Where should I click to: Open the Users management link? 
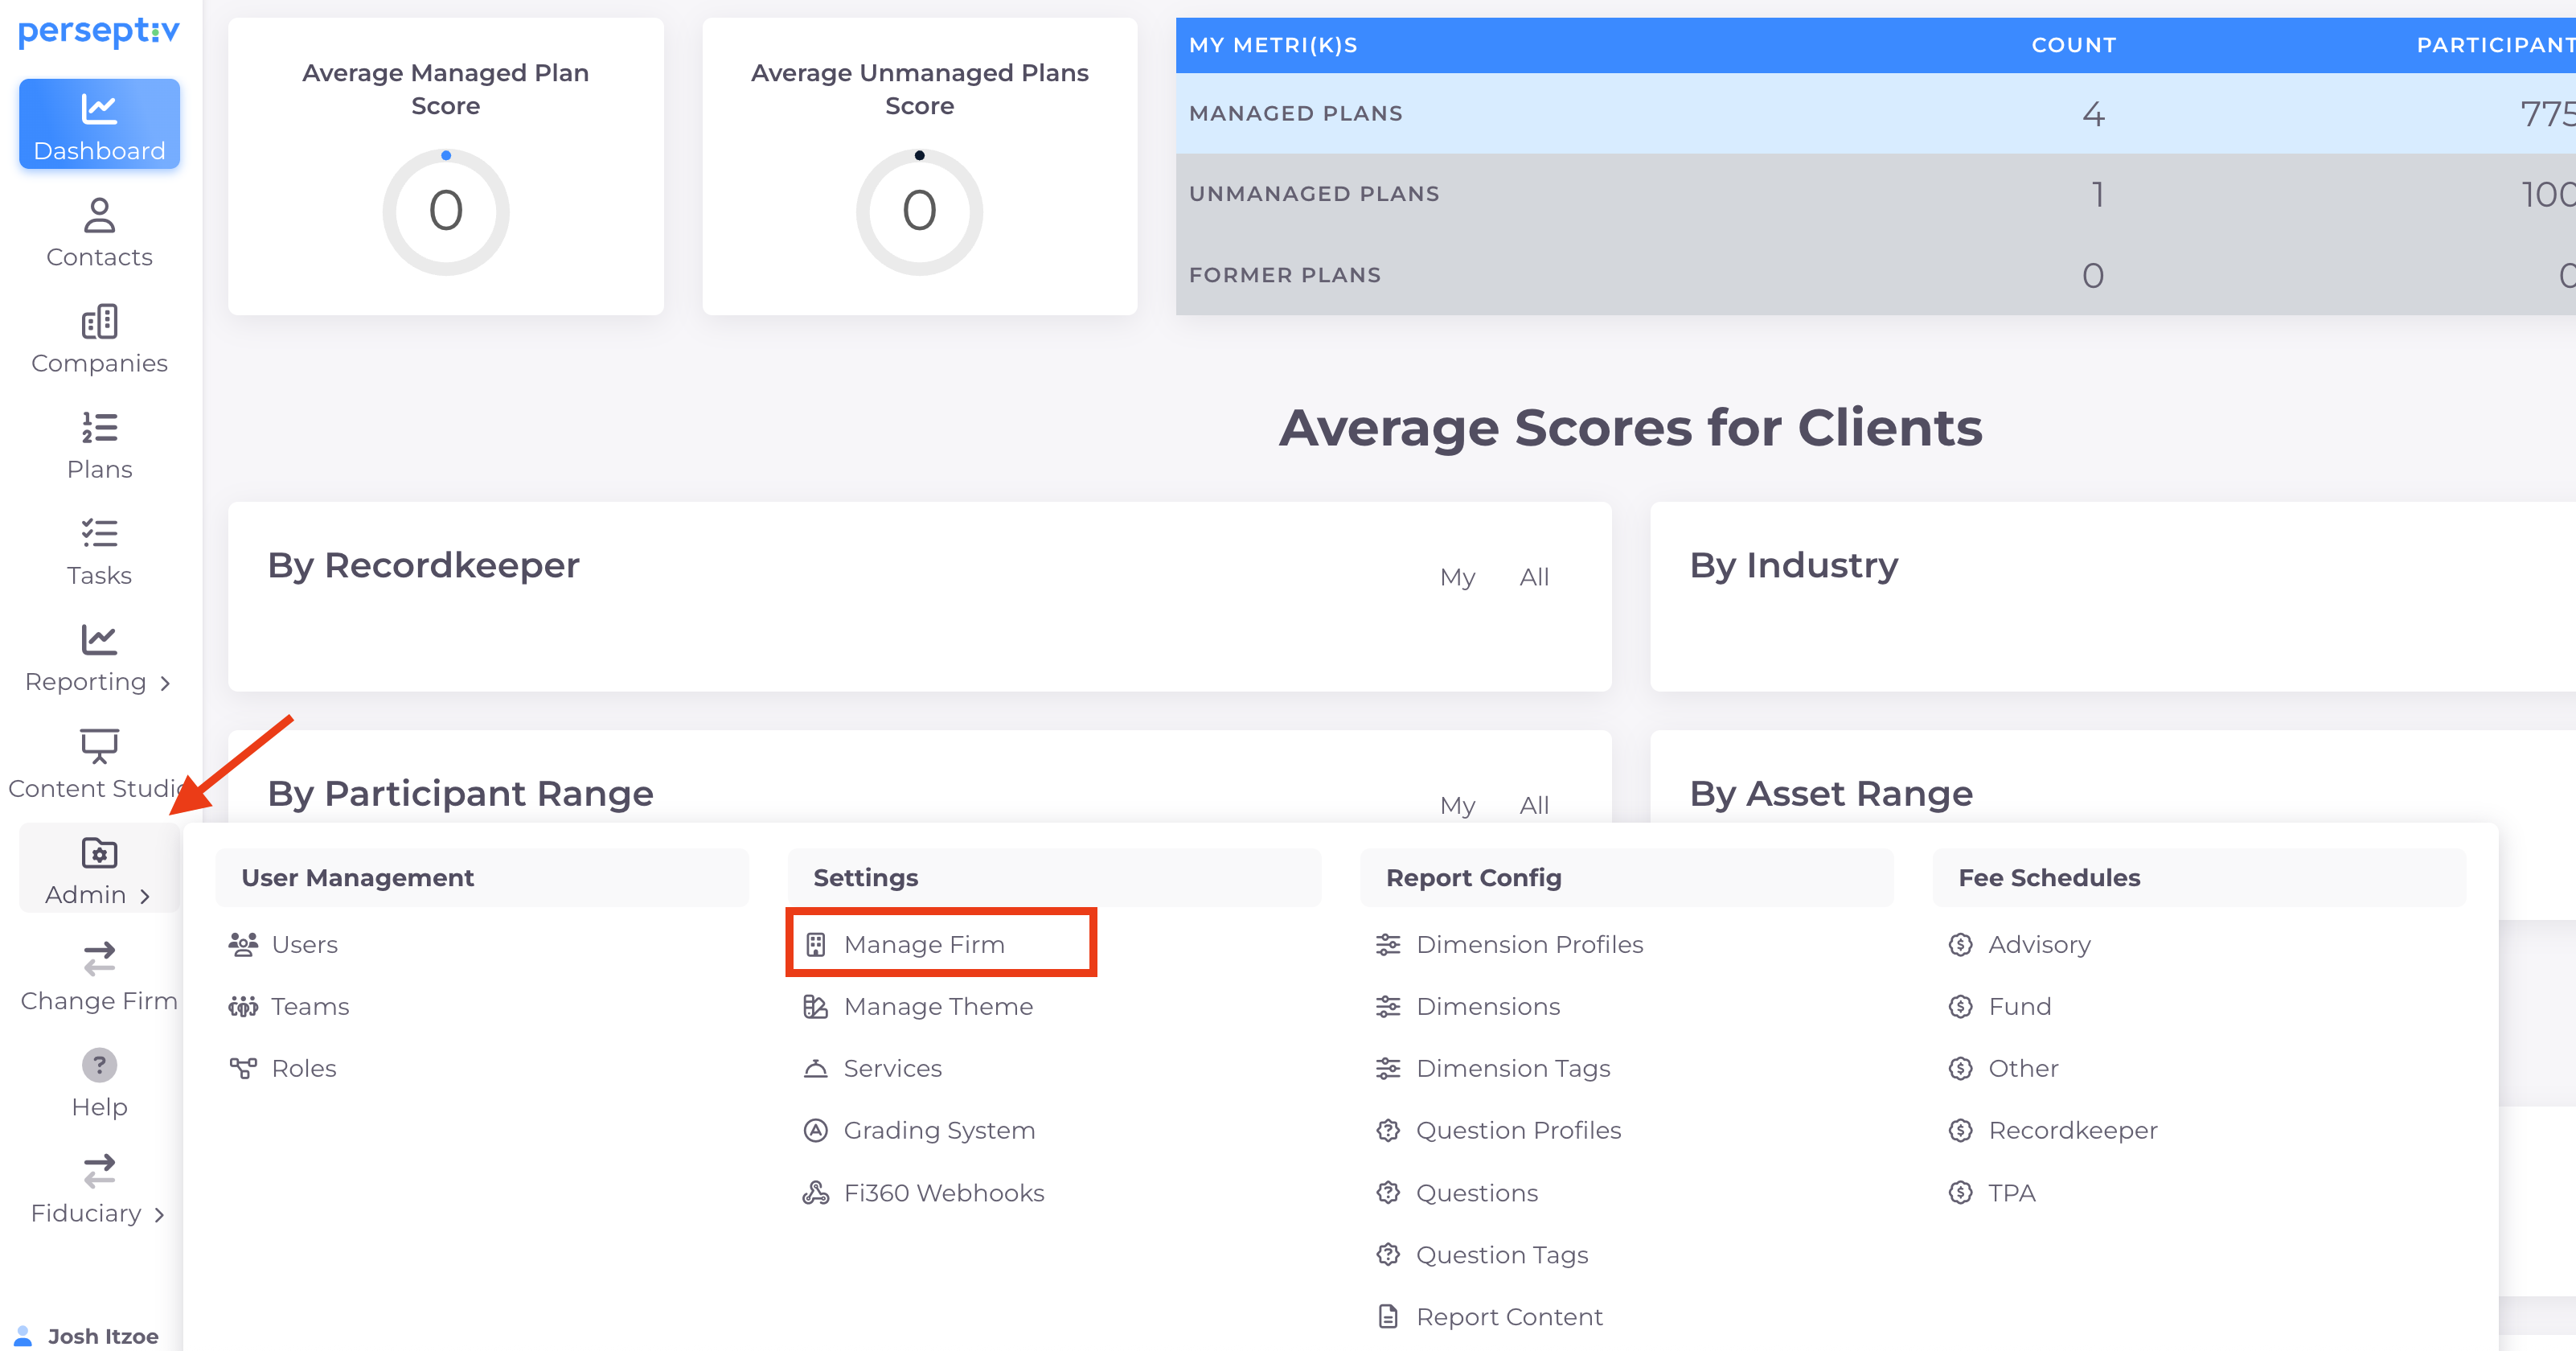304,944
